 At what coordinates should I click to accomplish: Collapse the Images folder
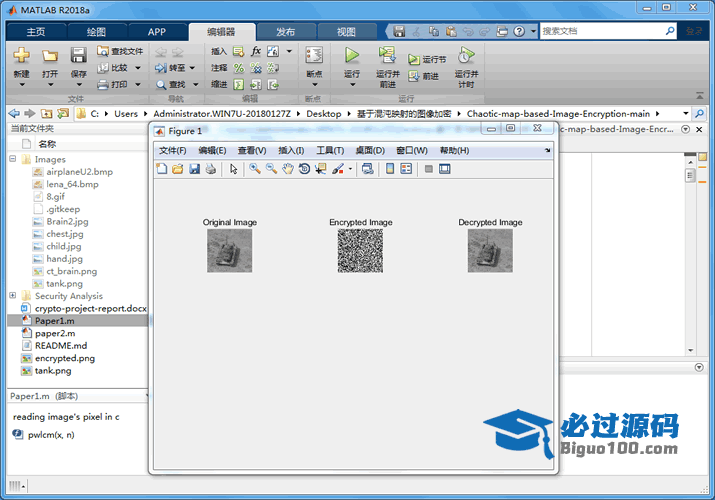pos(13,159)
